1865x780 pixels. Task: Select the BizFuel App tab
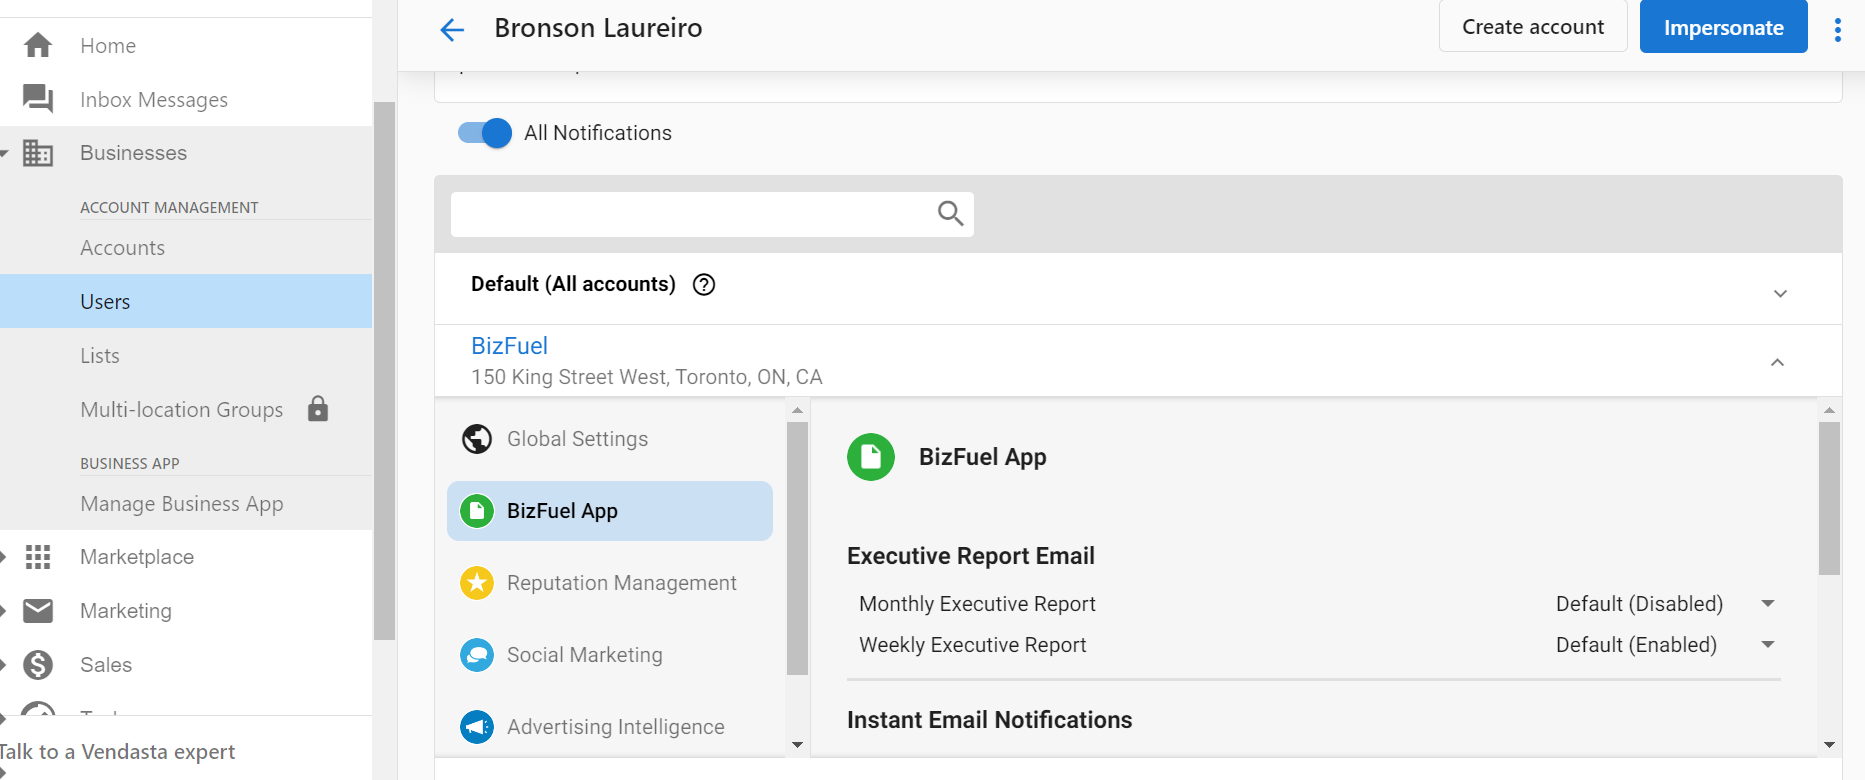(x=610, y=511)
